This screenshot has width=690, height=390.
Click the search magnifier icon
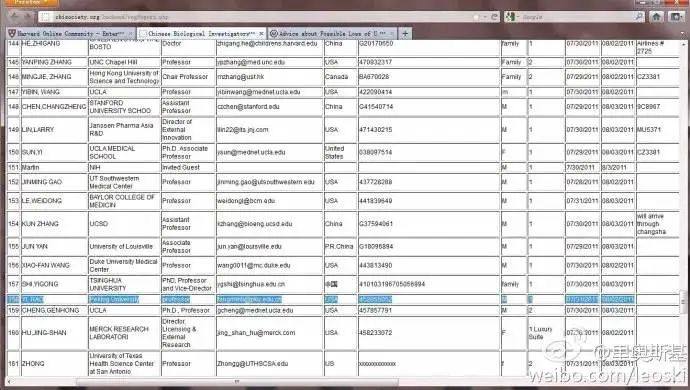point(639,17)
